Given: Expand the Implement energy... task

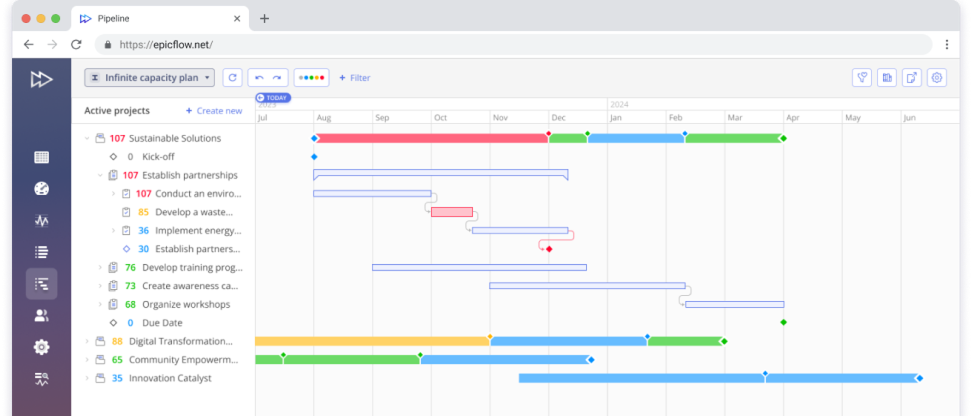Looking at the screenshot, I should 113,231.
